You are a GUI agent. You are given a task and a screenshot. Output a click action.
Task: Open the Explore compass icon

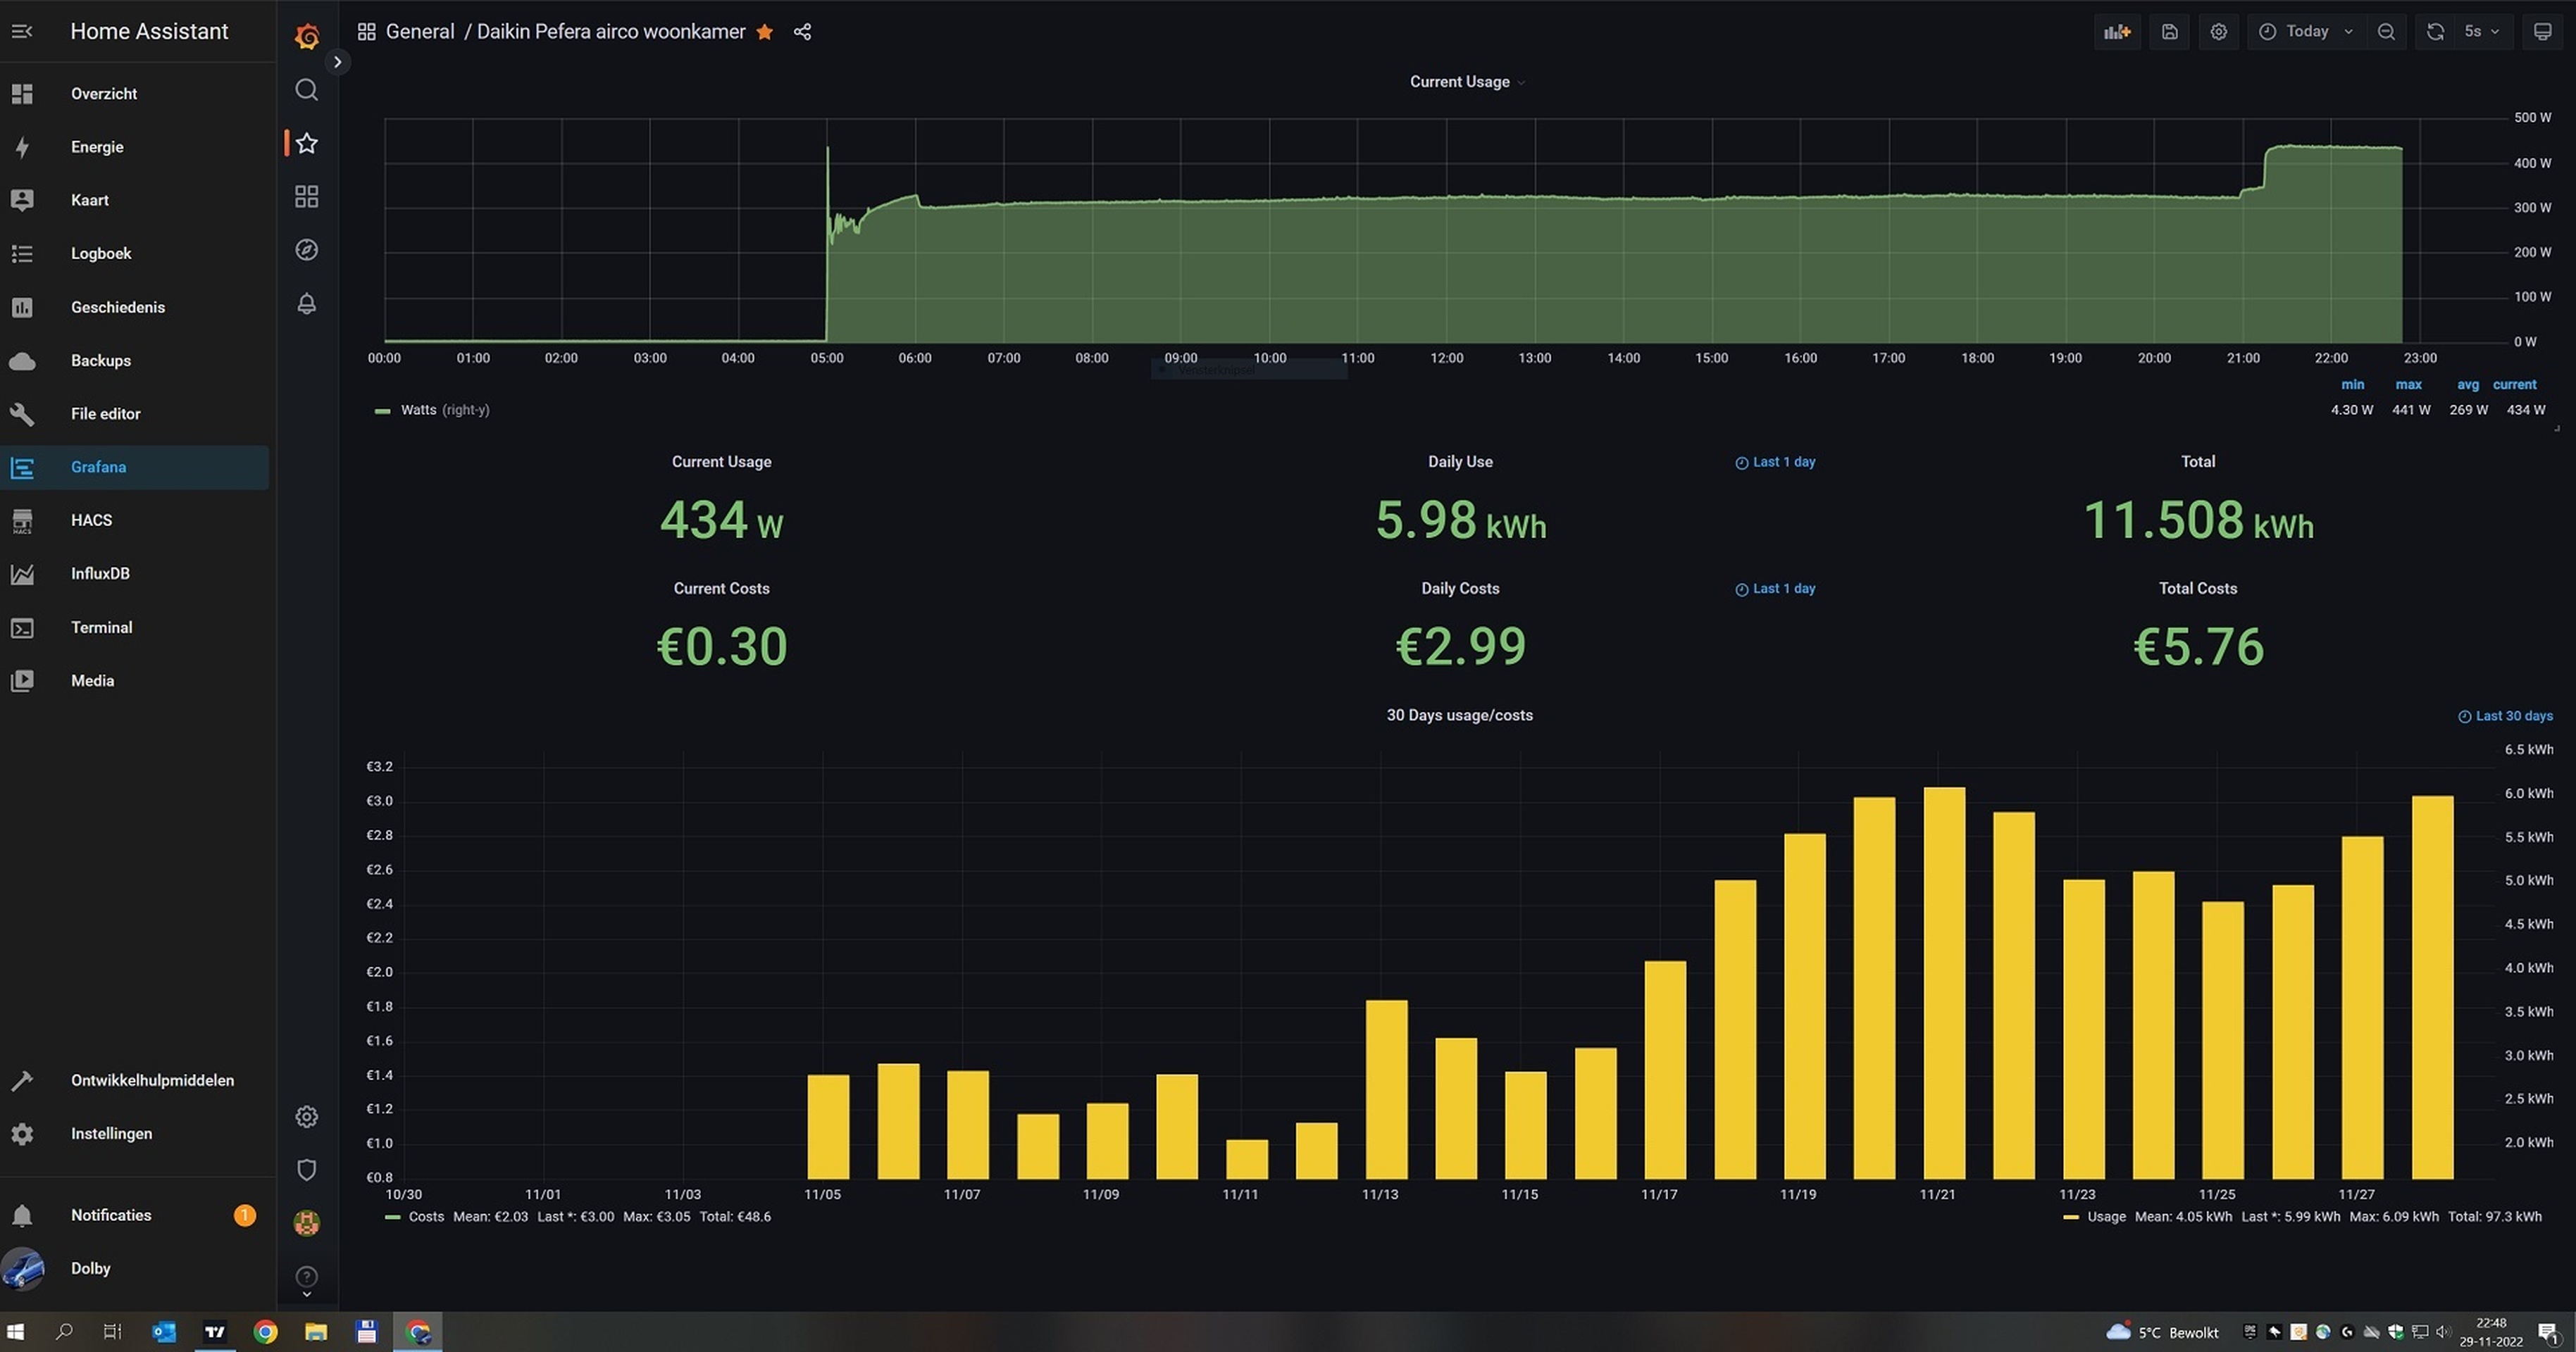[x=307, y=250]
